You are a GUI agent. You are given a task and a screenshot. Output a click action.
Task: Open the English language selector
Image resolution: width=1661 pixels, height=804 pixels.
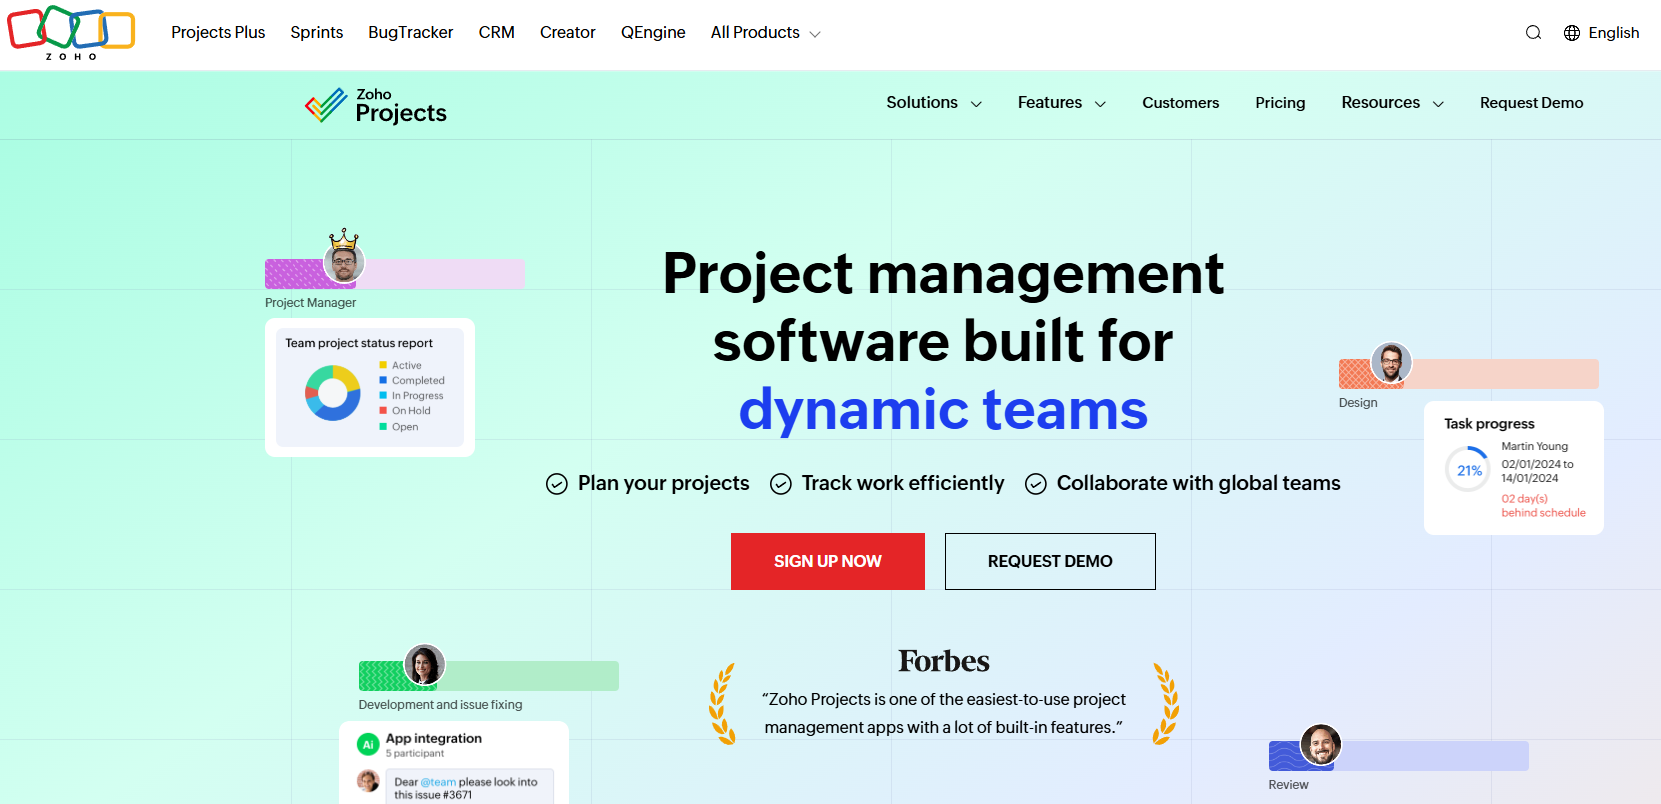point(1602,33)
